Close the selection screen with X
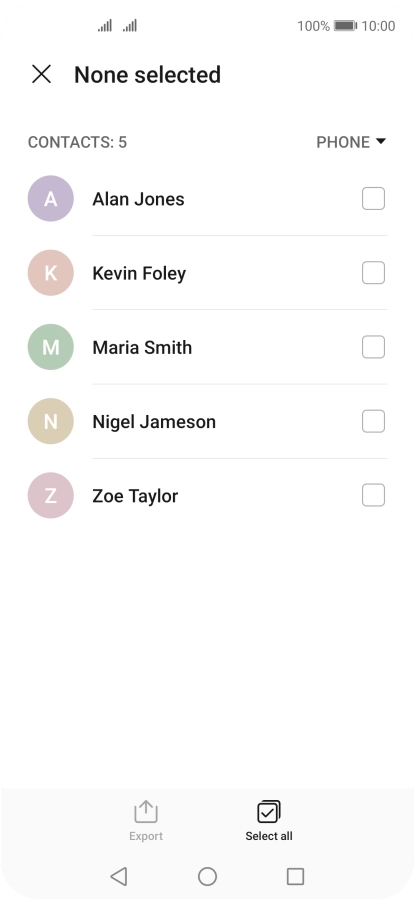Image resolution: width=415 pixels, height=900 pixels. pos(41,74)
